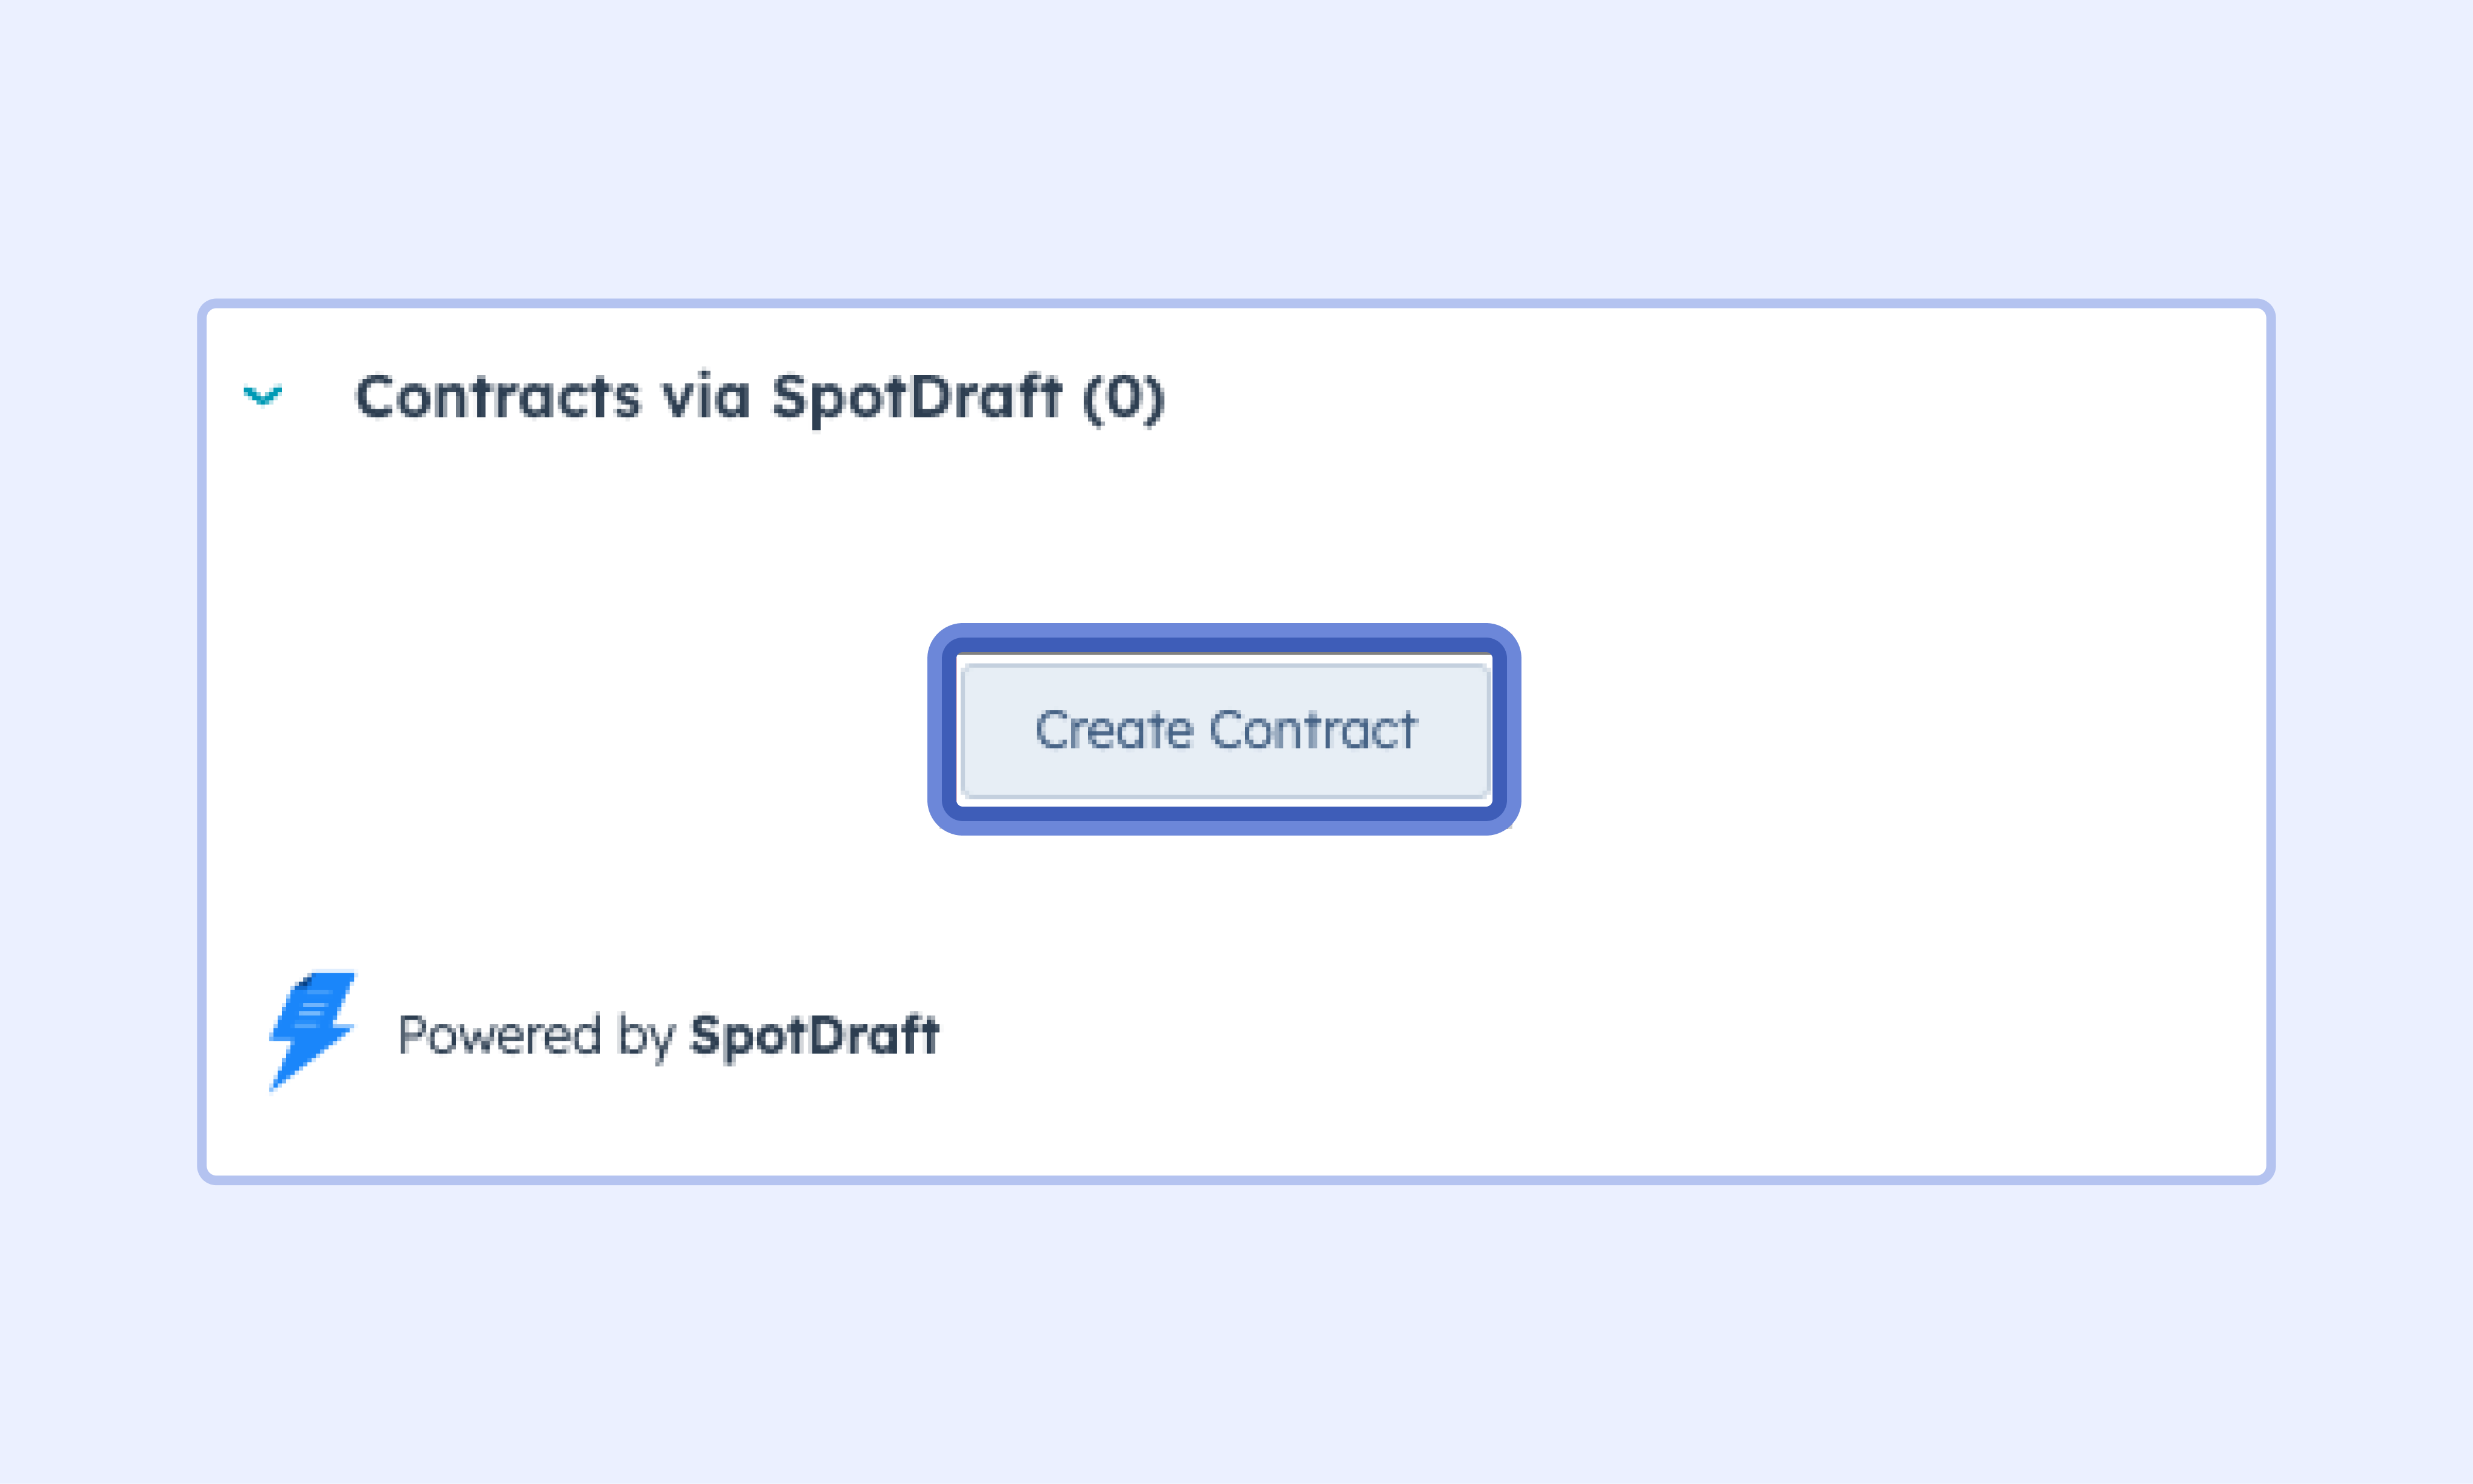The width and height of the screenshot is (2473, 1484).
Task: Click the Powered by SpotDraft footer text
Action: pos(668,1035)
